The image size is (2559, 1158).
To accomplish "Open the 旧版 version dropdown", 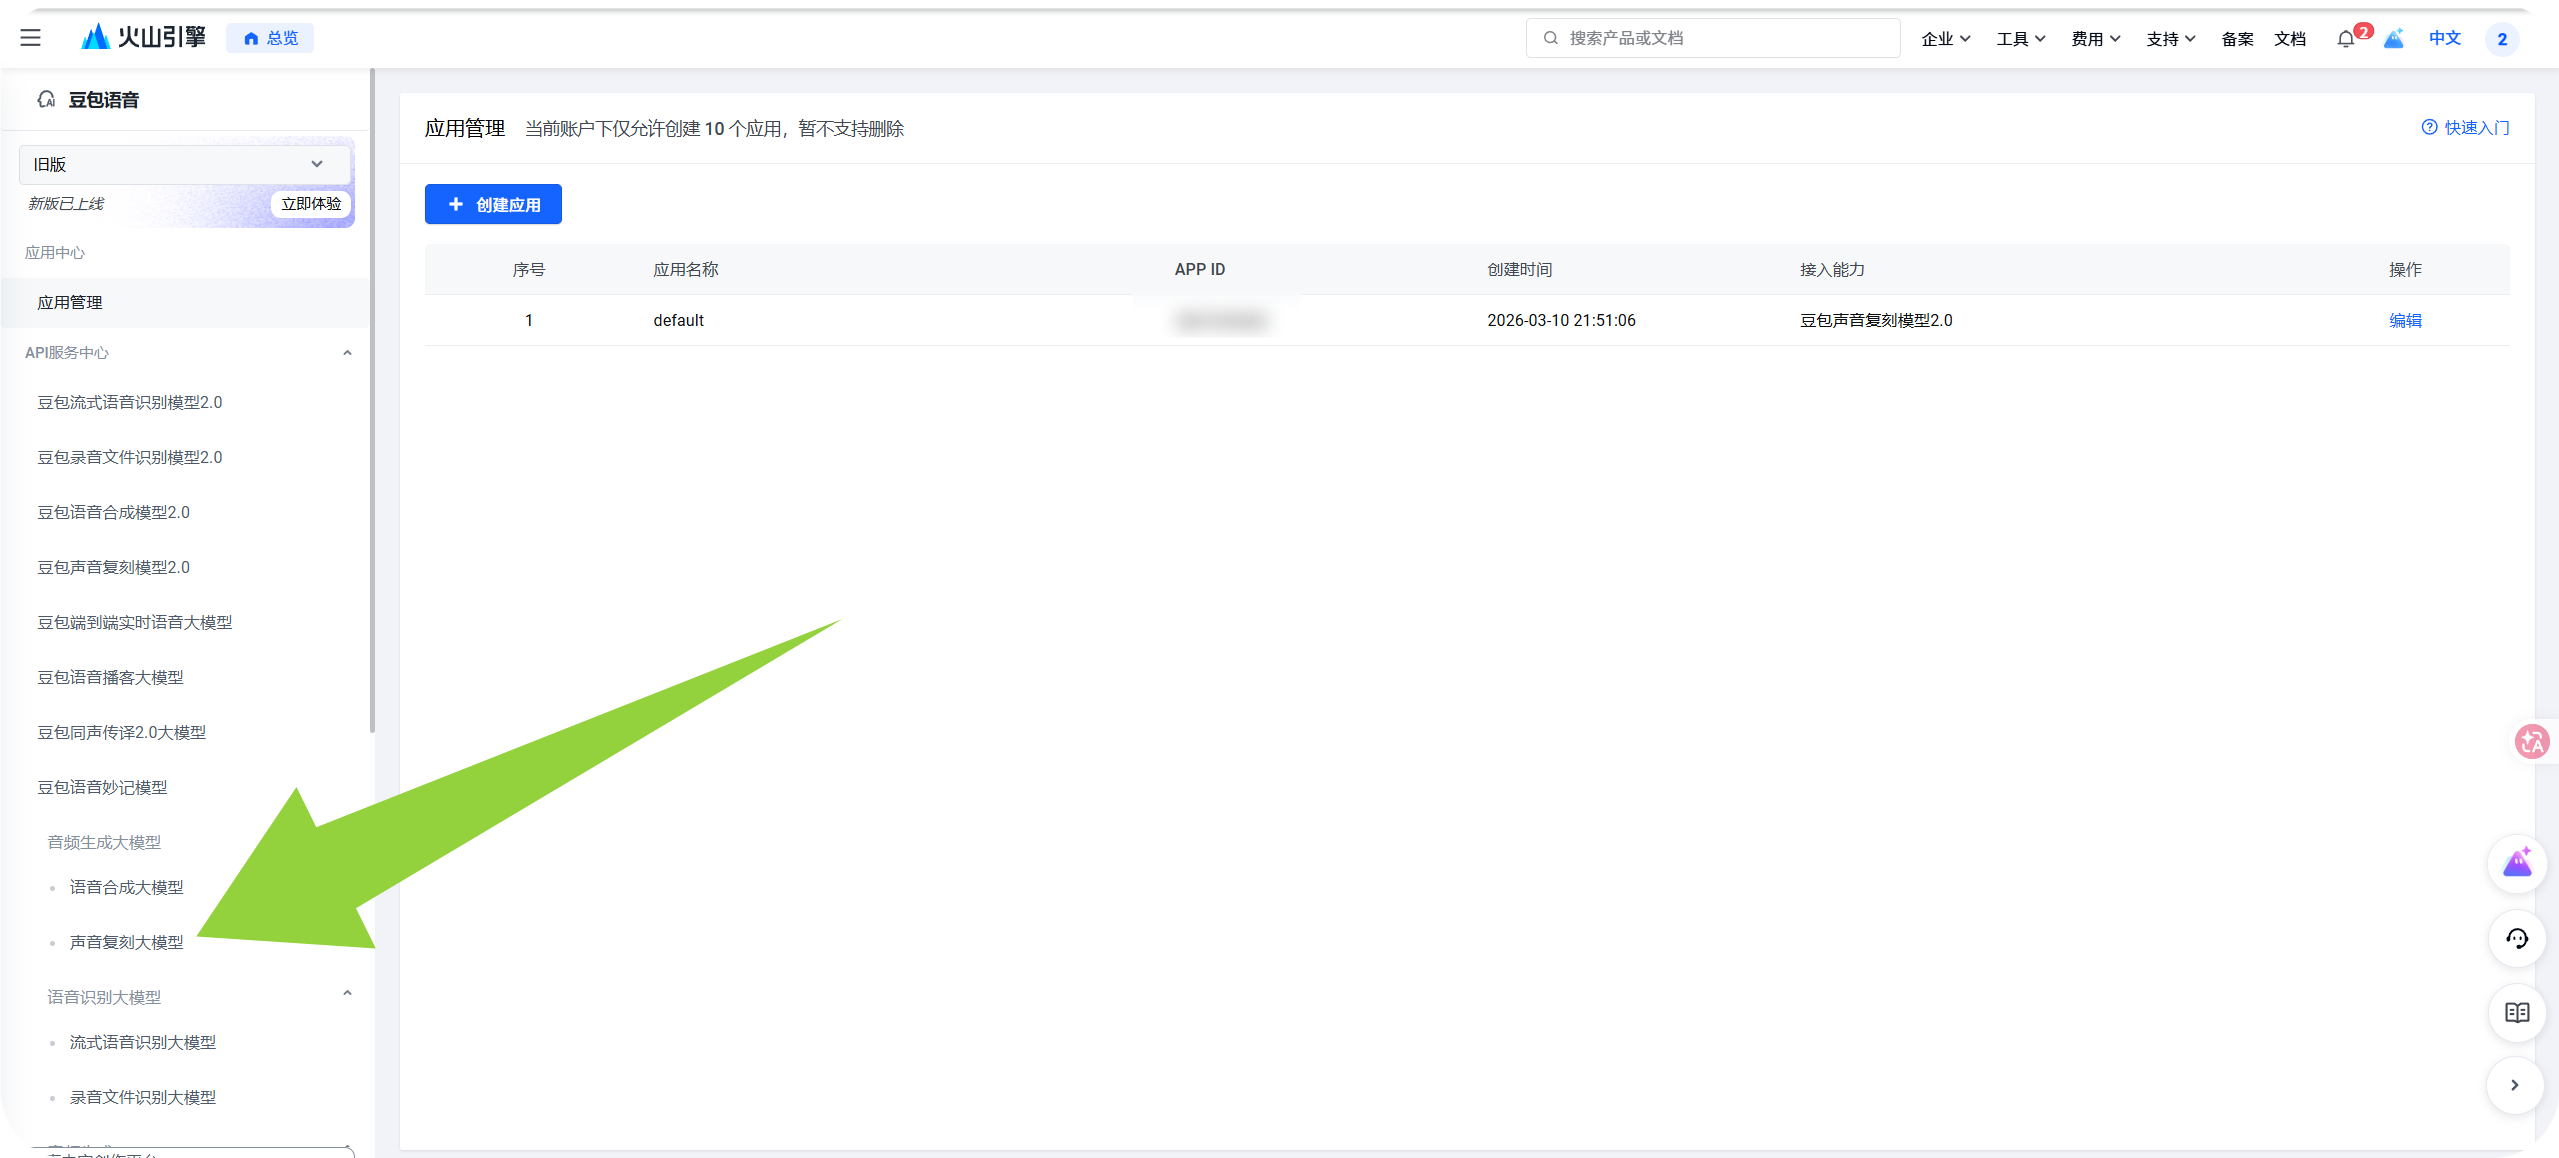I will point(185,164).
